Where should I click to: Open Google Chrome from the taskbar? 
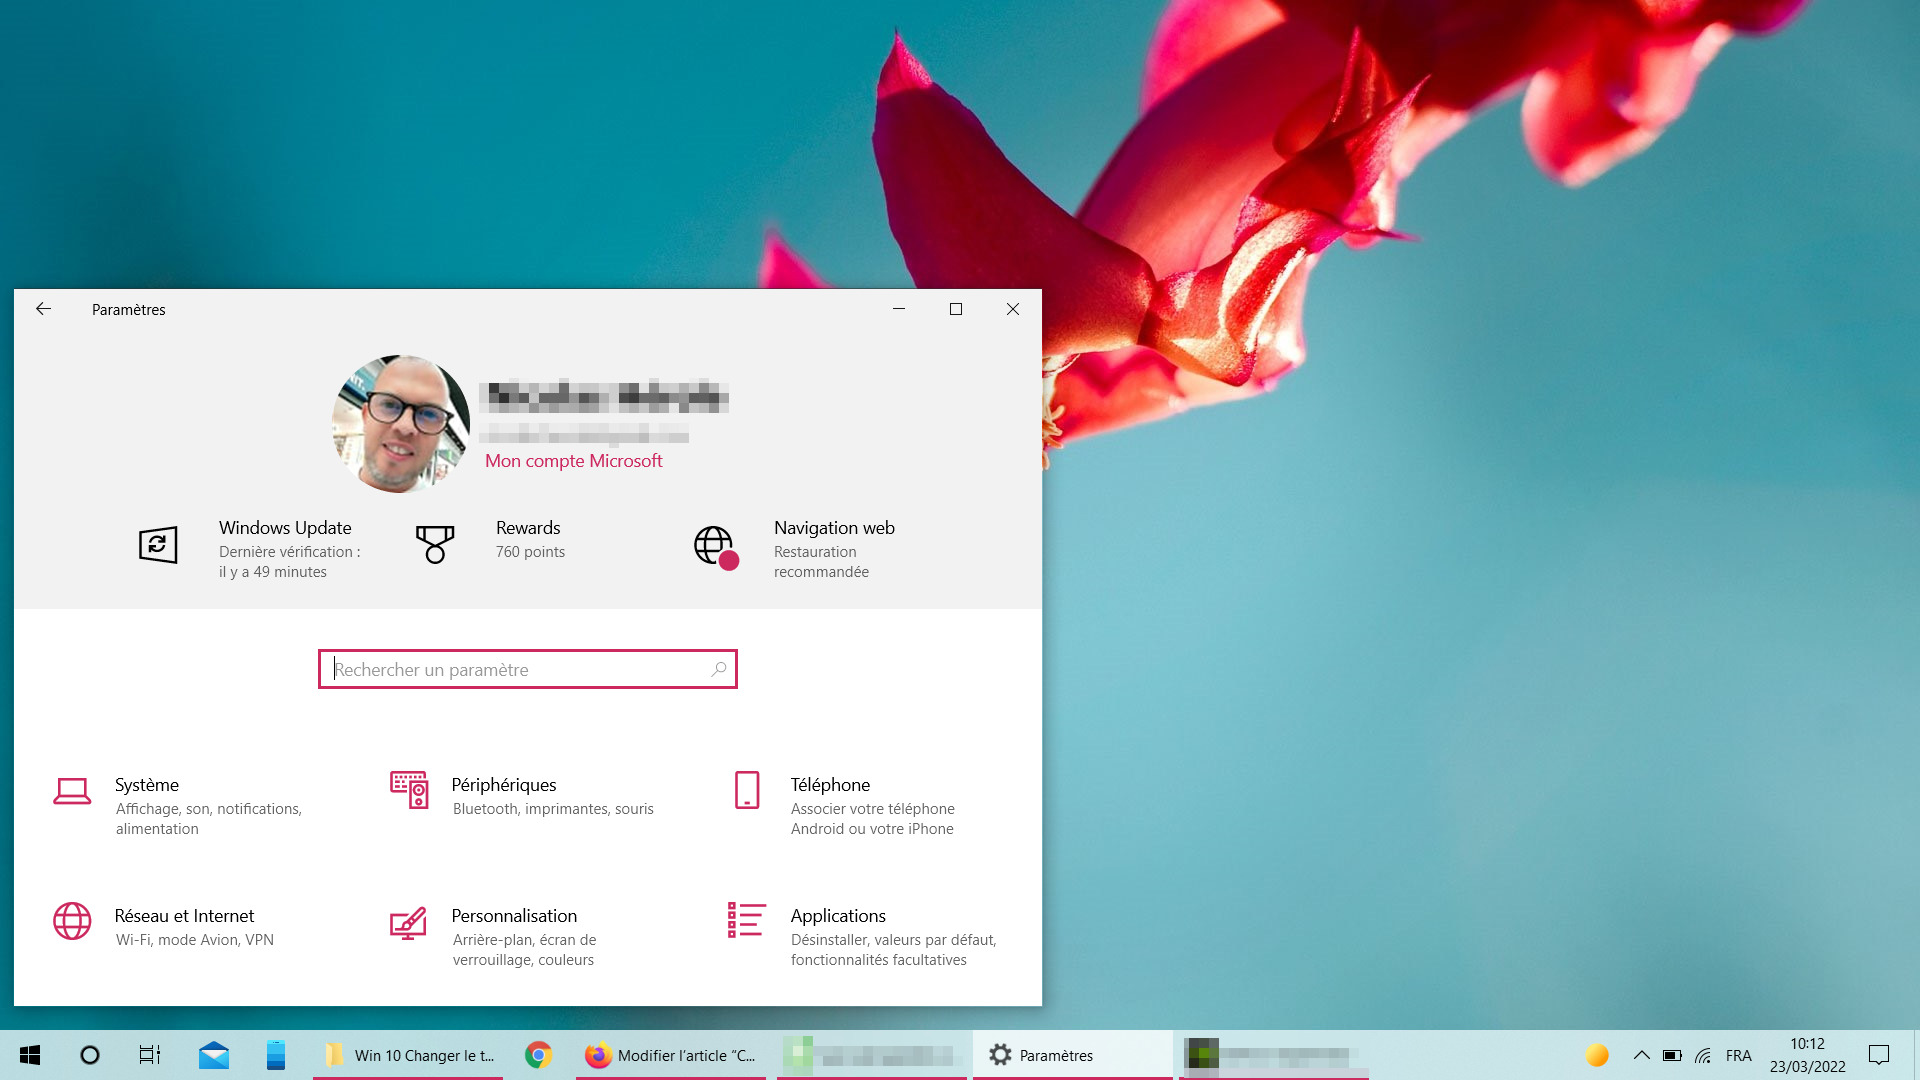[x=538, y=1055]
